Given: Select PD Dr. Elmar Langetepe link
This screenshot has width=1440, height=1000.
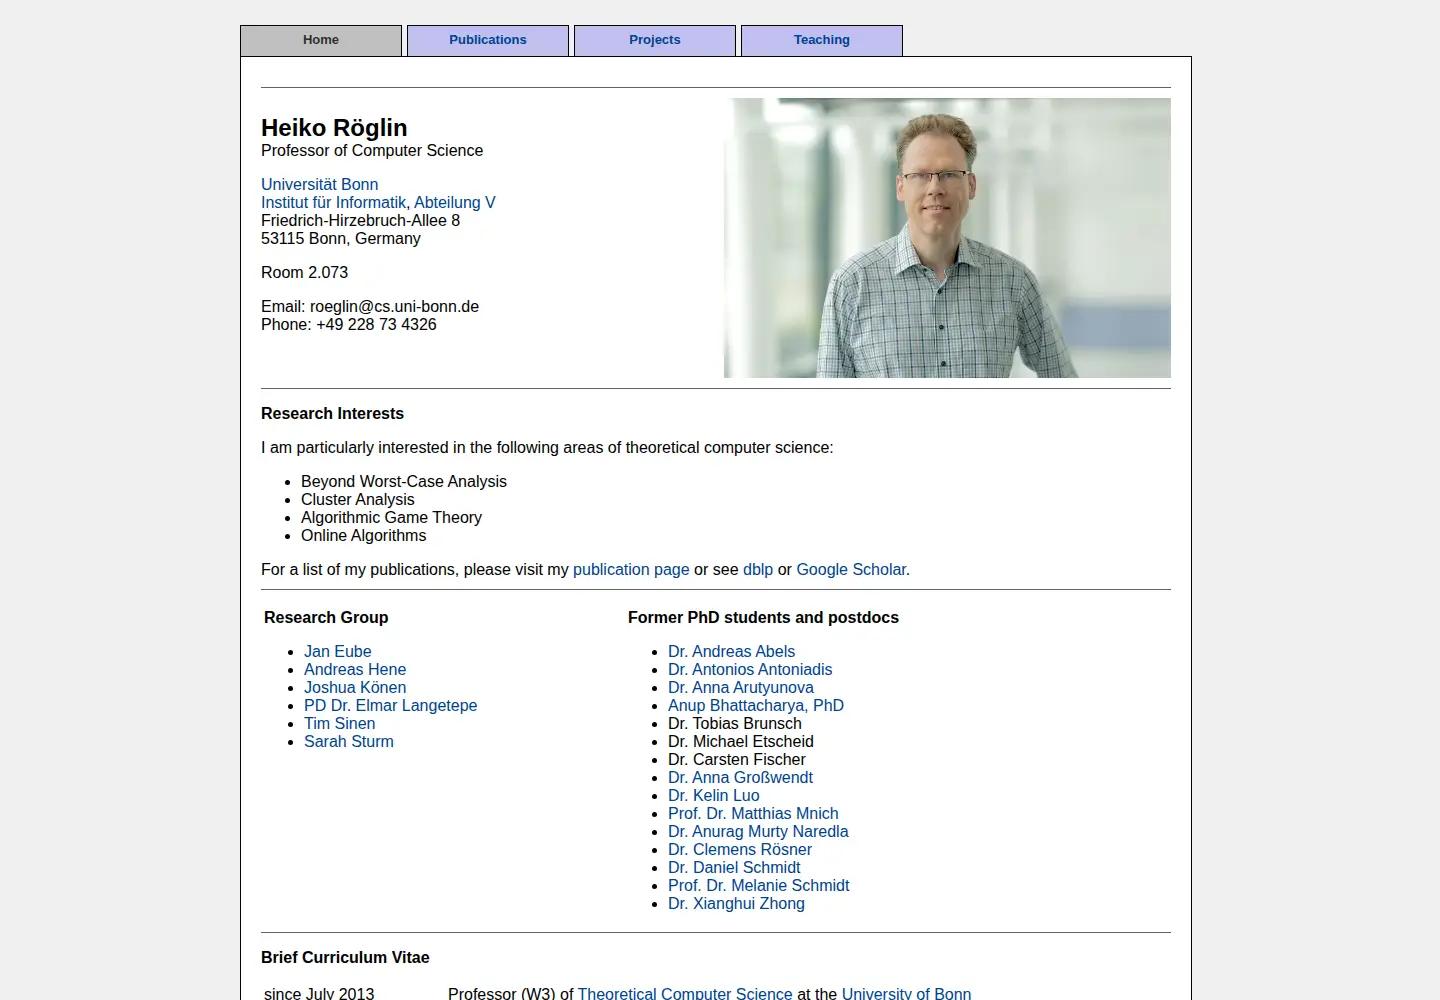Looking at the screenshot, I should 390,705.
